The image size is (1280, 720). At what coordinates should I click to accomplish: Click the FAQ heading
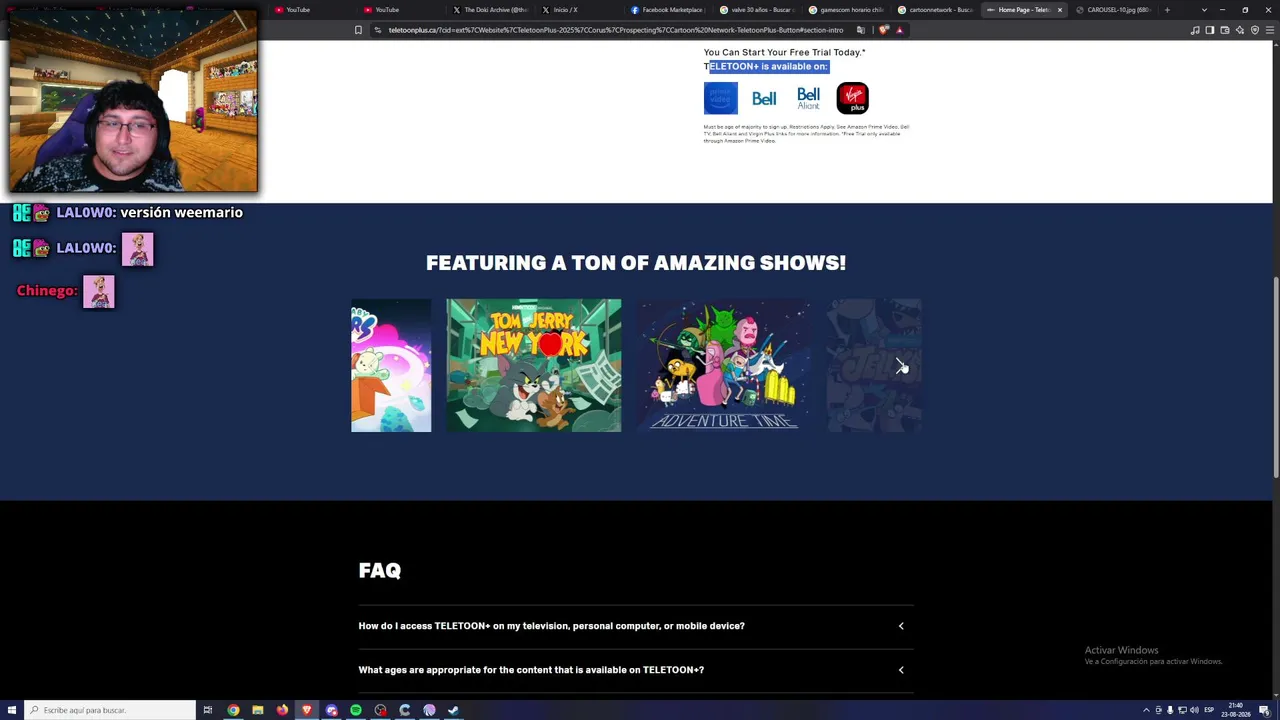[380, 571]
